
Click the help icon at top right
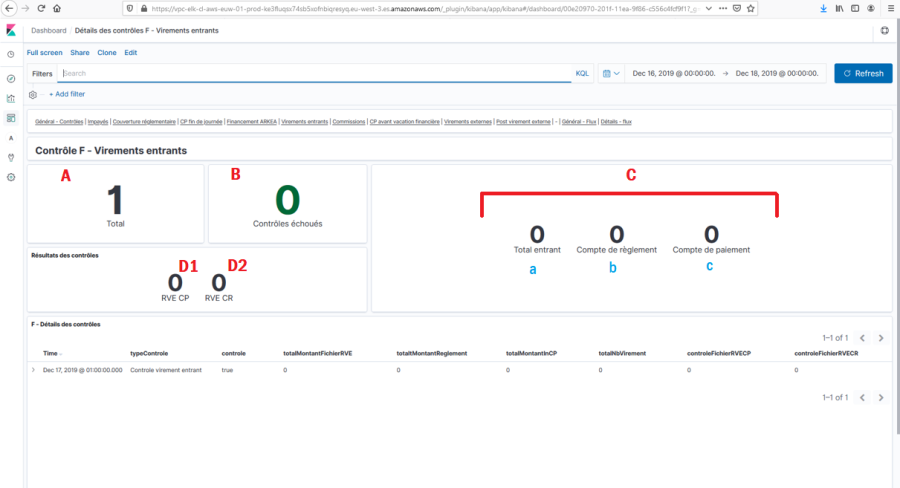pyautogui.click(x=885, y=31)
